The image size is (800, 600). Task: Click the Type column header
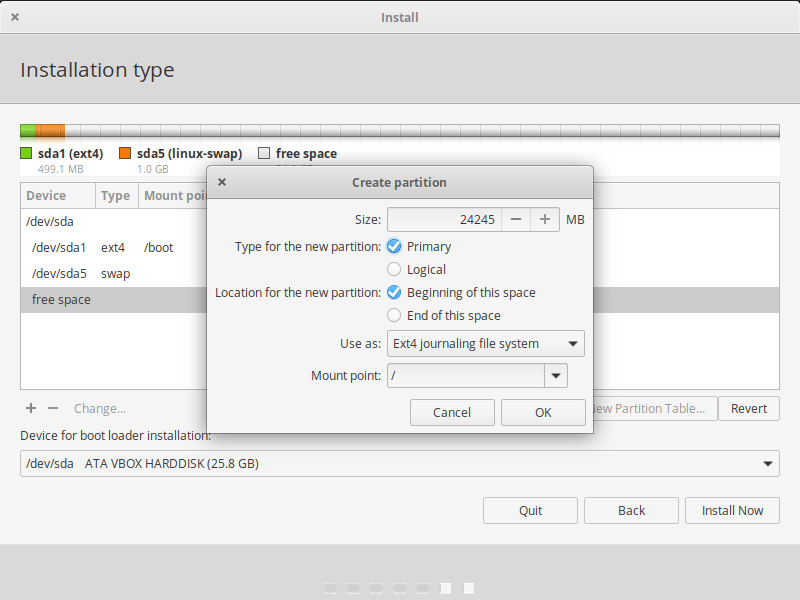tap(116, 196)
